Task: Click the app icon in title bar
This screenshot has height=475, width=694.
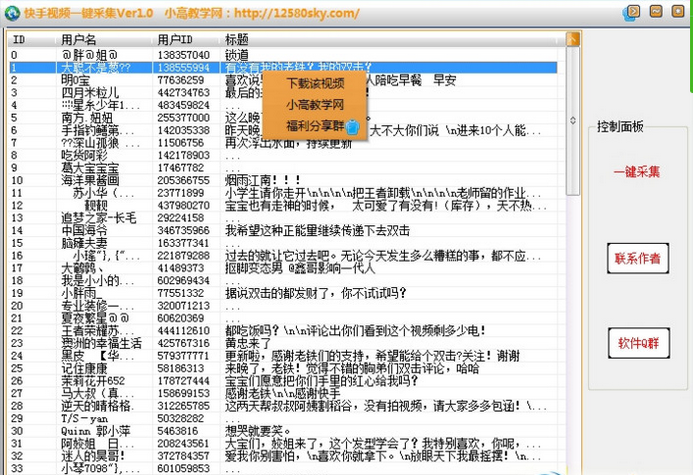Action: coord(10,12)
